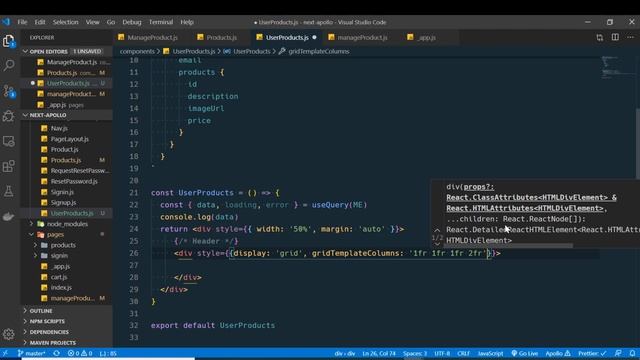Open the feedback icon in status bar
The height and width of the screenshot is (360, 640).
pos(618,353)
